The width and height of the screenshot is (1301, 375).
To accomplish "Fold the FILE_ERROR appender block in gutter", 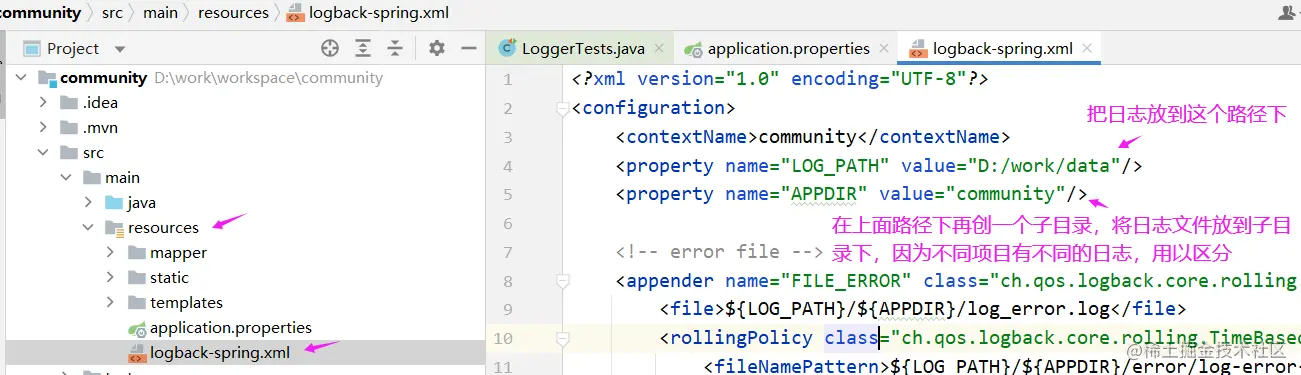I will 562,281.
